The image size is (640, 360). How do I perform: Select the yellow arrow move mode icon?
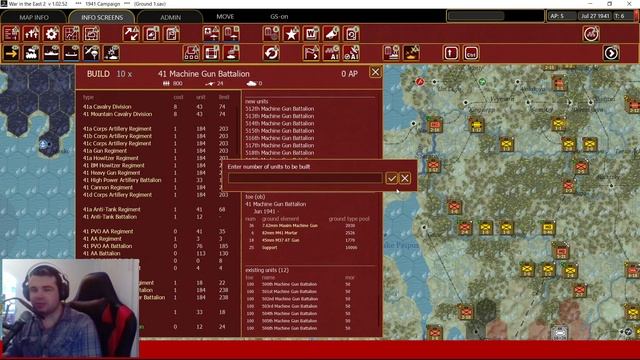point(11,53)
